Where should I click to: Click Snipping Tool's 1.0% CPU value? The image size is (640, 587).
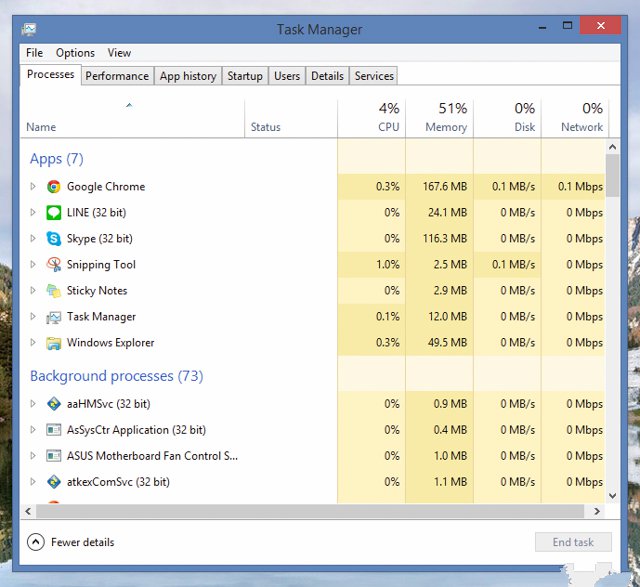388,265
